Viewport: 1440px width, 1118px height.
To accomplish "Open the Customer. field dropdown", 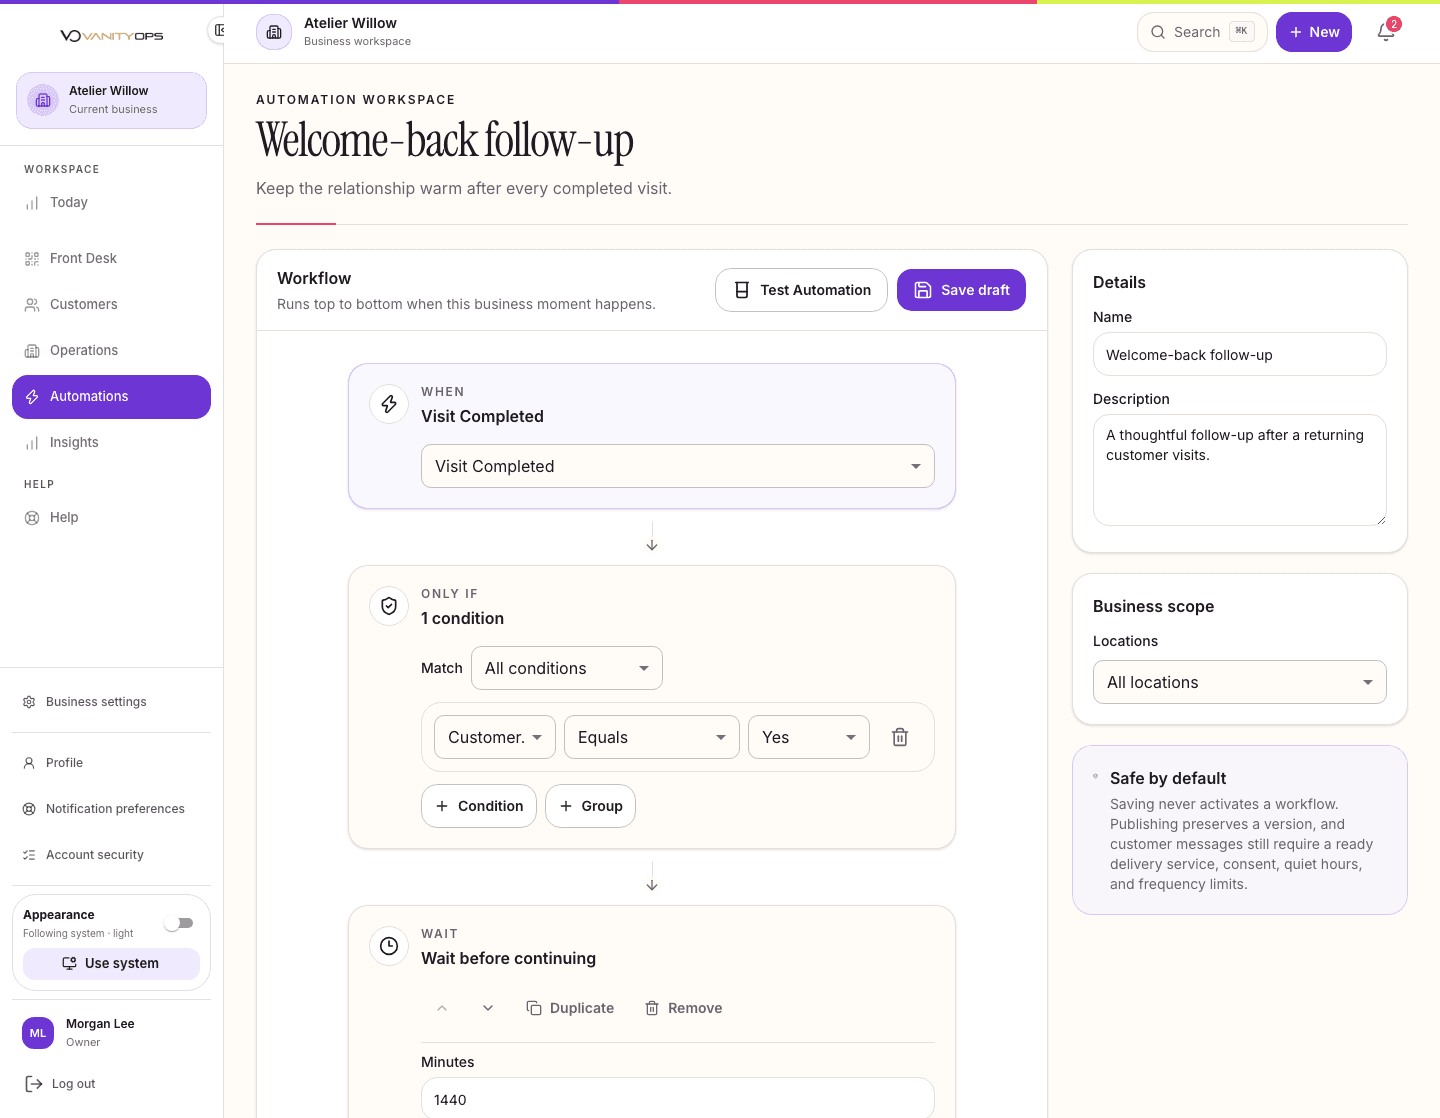I will [495, 737].
